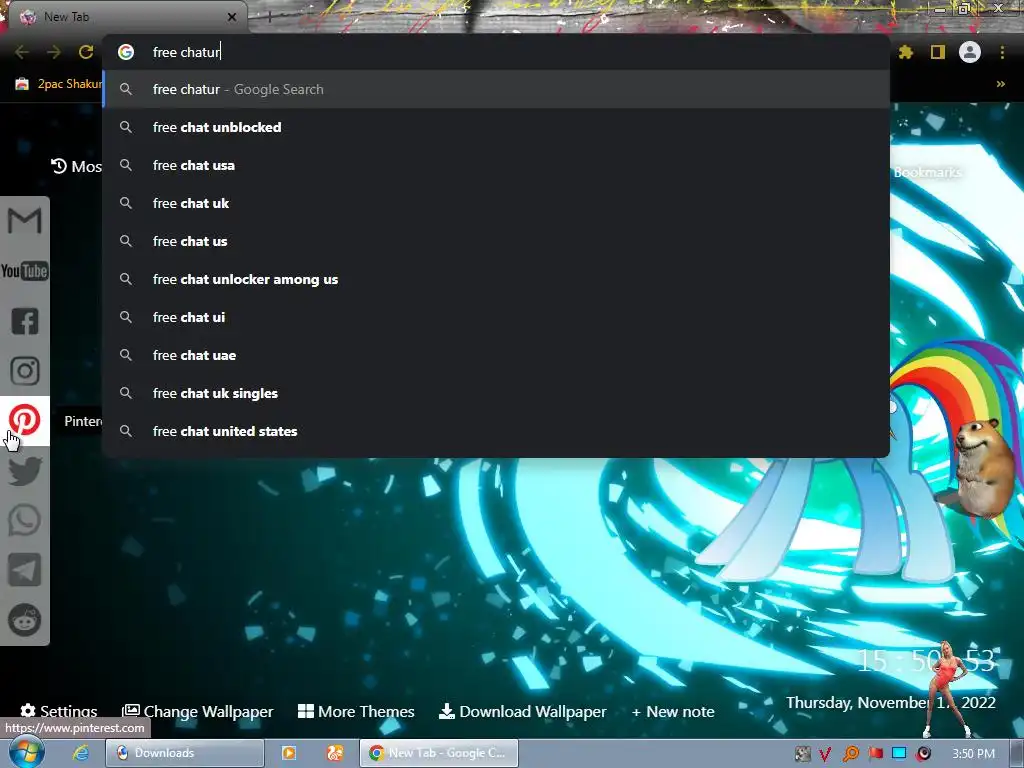Go back using the browser back arrow

pos(22,52)
